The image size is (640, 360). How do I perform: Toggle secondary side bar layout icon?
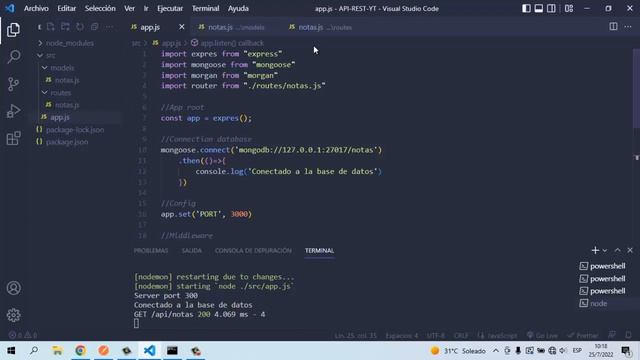pyautogui.click(x=551, y=8)
